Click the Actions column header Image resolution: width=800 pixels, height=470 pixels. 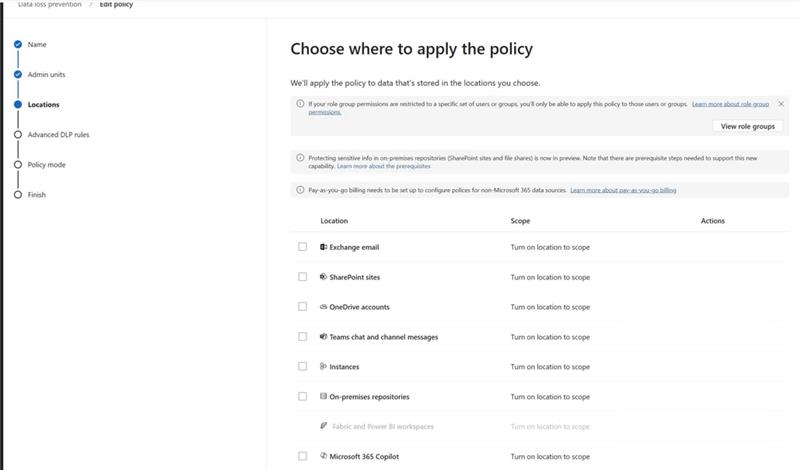click(713, 221)
